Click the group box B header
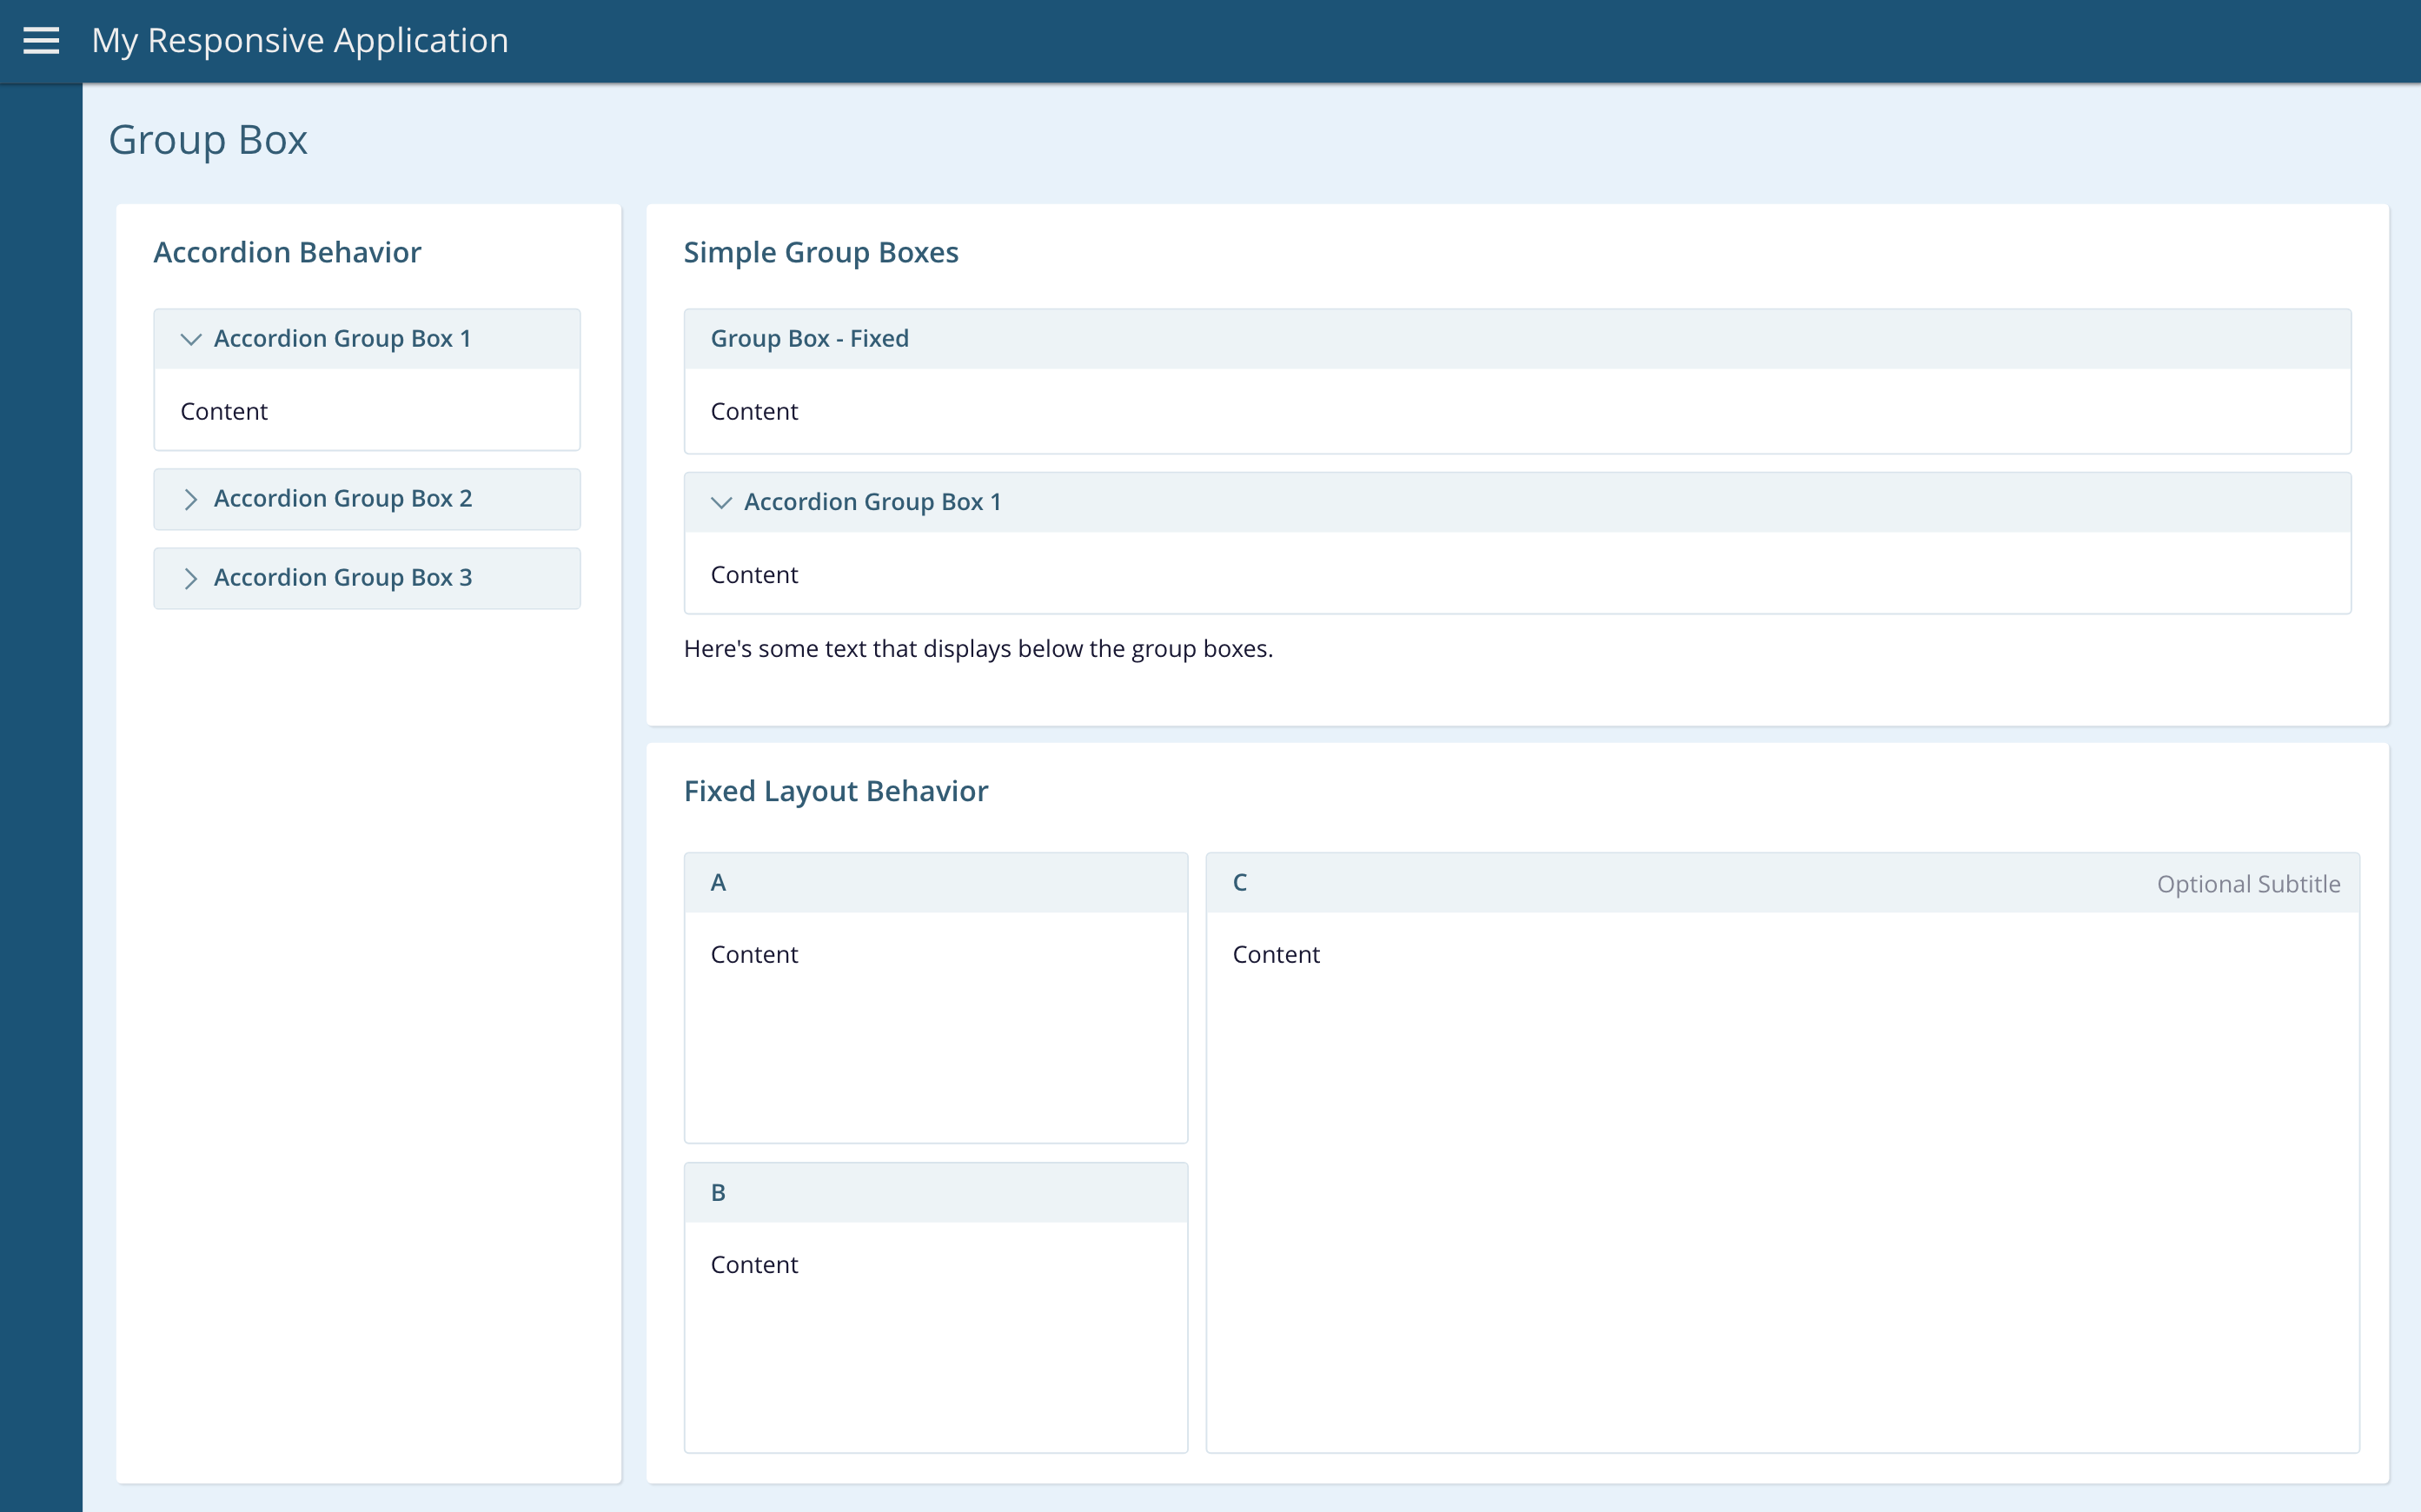 pyautogui.click(x=718, y=1193)
